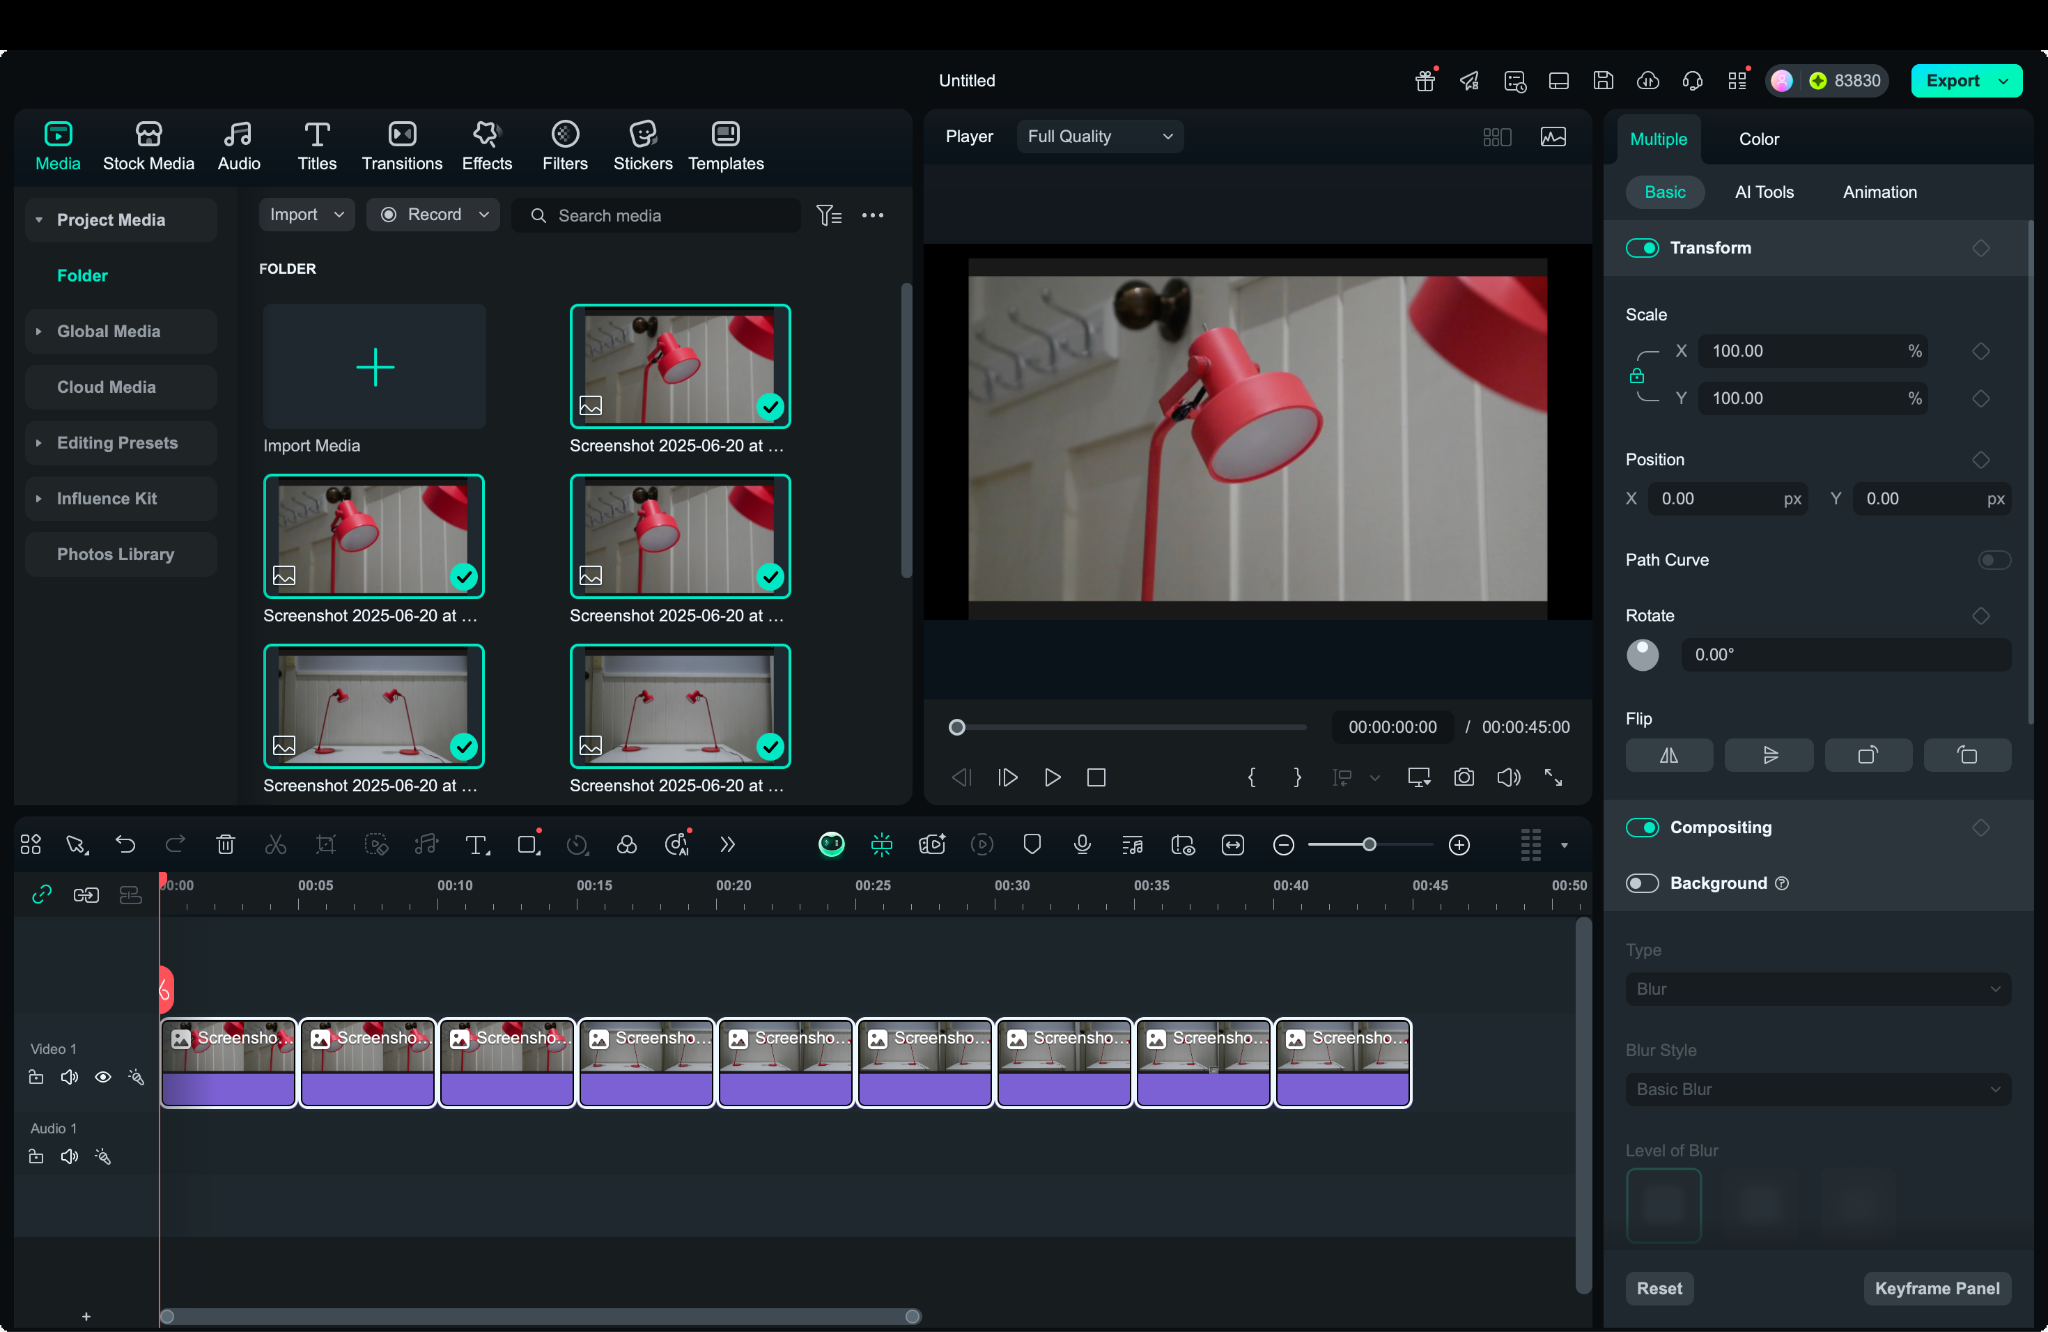Click the Reset button
The width and height of the screenshot is (2048, 1332).
pos(1659,1289)
